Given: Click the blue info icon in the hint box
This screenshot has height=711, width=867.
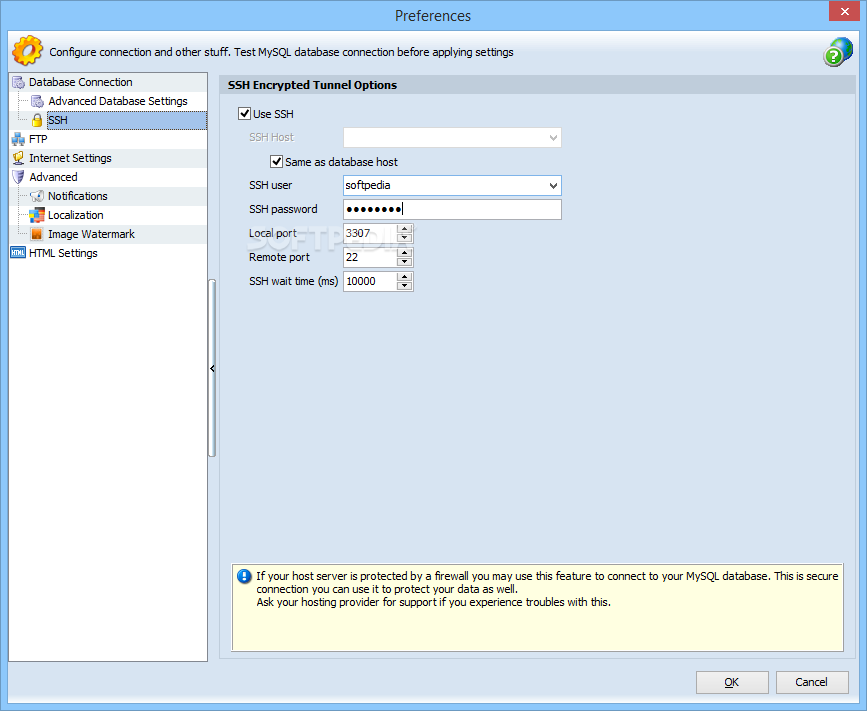Looking at the screenshot, I should (244, 576).
